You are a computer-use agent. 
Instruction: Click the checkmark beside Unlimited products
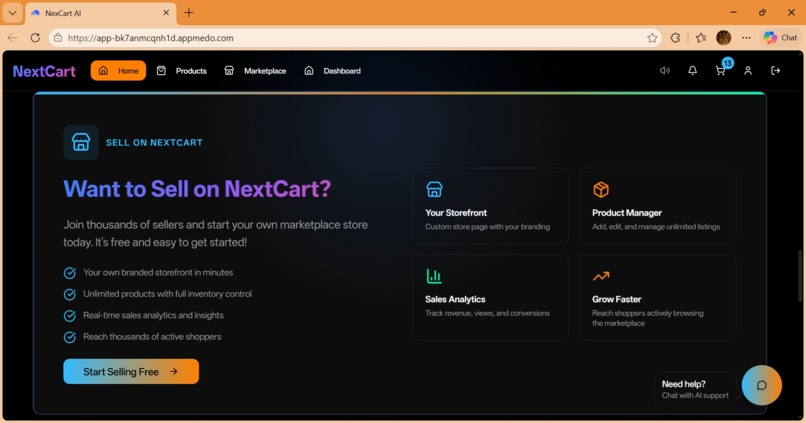(69, 295)
